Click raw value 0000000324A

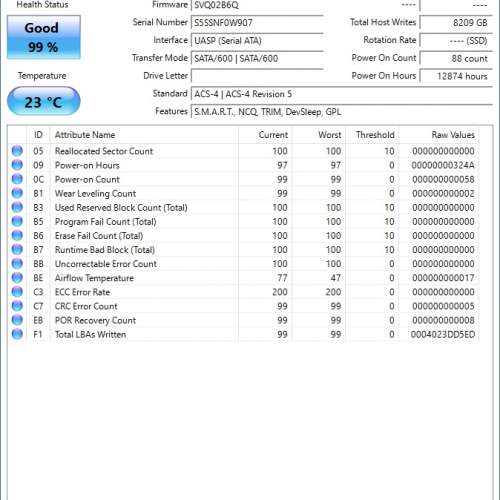tap(443, 165)
